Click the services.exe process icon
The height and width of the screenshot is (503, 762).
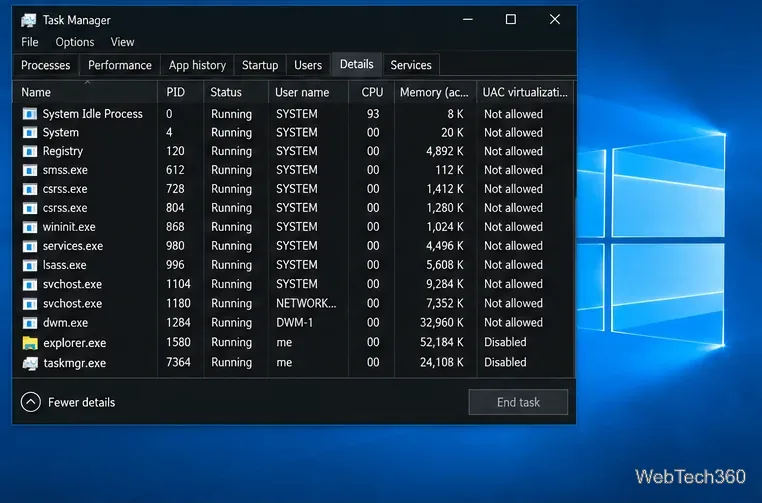pos(30,246)
